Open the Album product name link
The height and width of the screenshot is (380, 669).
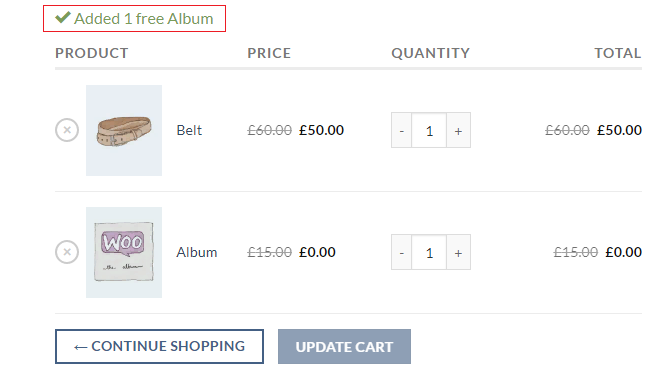pos(197,252)
